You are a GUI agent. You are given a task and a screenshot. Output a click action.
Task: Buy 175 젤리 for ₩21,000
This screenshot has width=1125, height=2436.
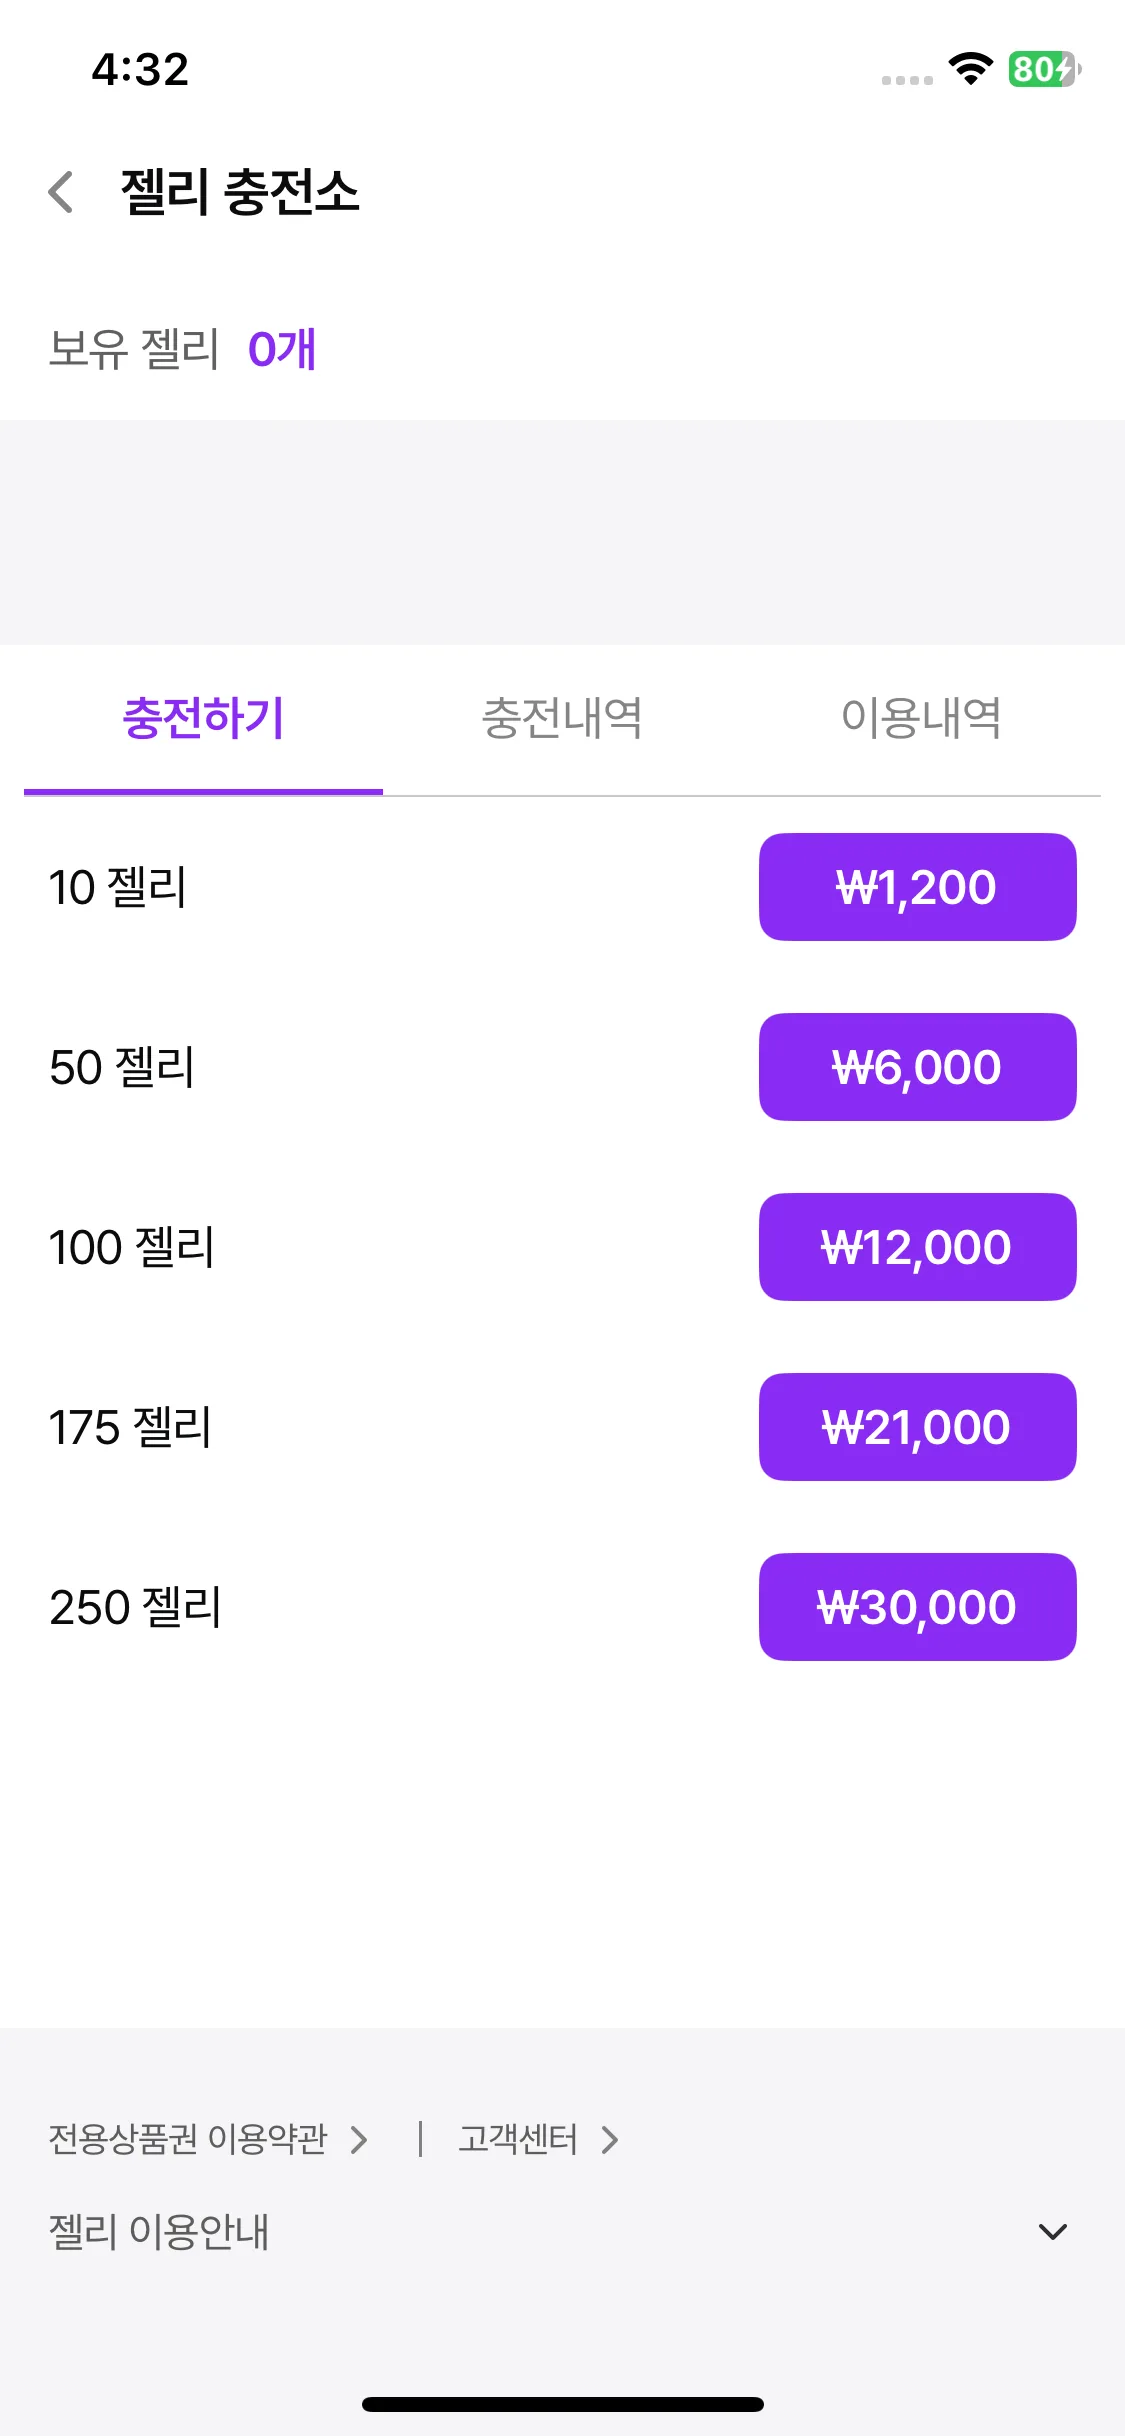coord(917,1427)
